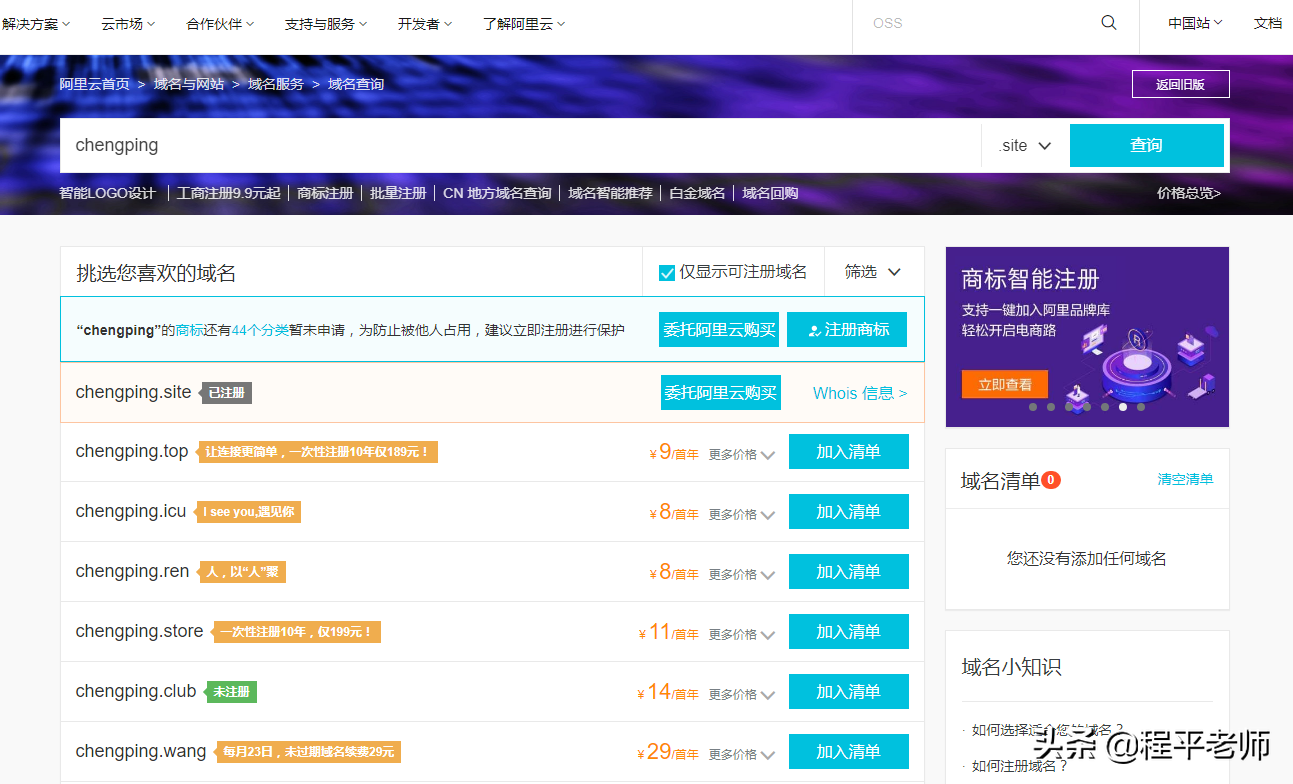This screenshot has width=1293, height=784.
Task: Click the 商标智能注册 banner image
Action: 1087,337
